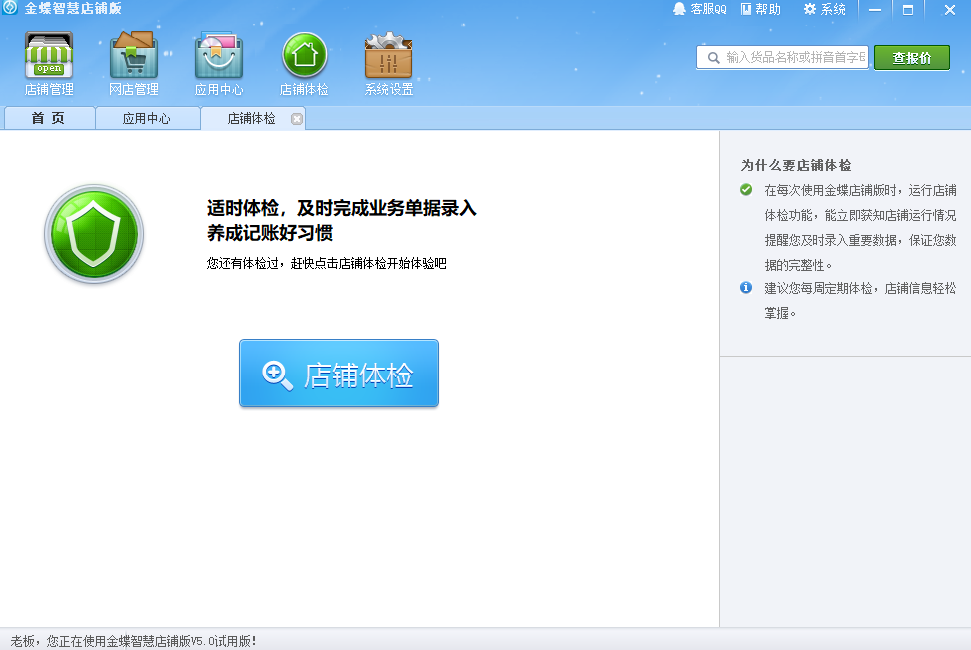Launch 应用中心 app center icon
The height and width of the screenshot is (650, 971).
tap(219, 63)
